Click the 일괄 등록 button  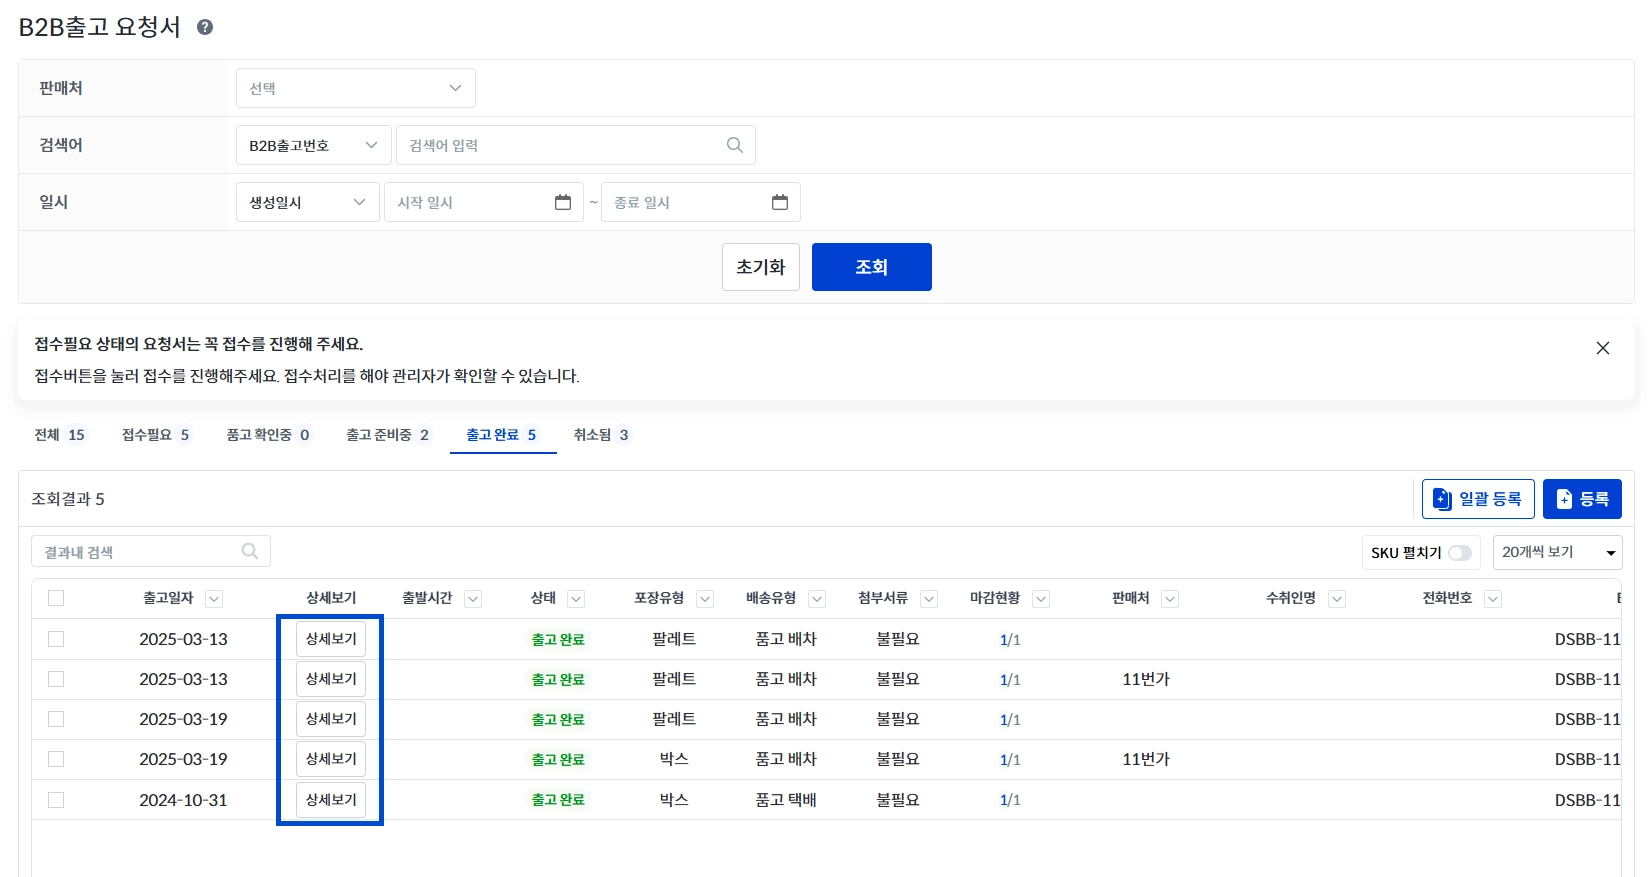click(1477, 499)
